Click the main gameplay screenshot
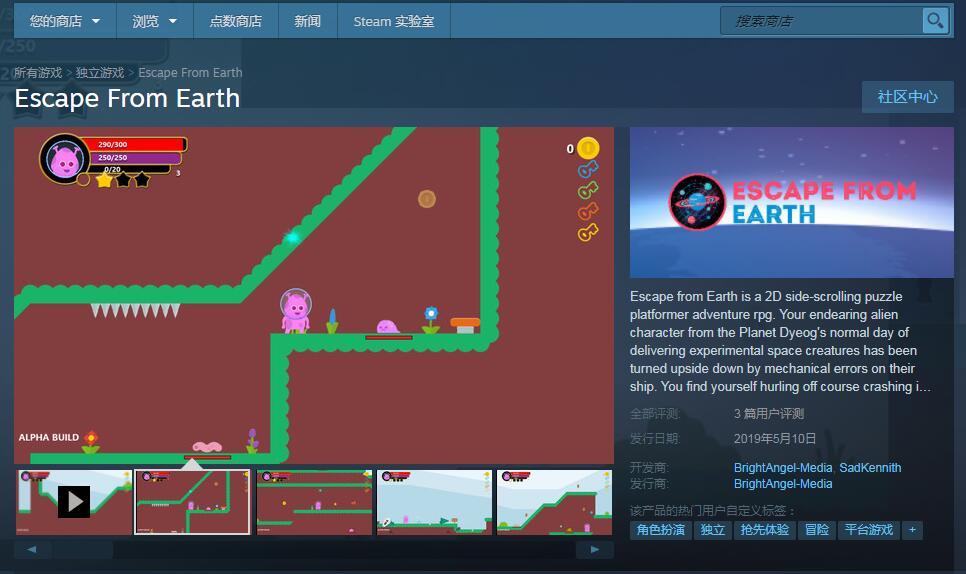966x574 pixels. (x=314, y=295)
